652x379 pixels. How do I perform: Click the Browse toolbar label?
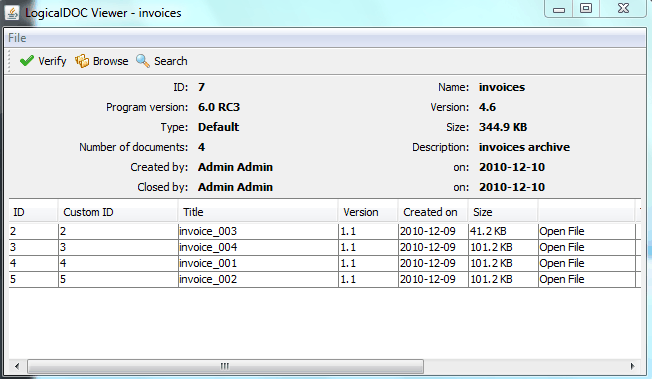(x=111, y=61)
